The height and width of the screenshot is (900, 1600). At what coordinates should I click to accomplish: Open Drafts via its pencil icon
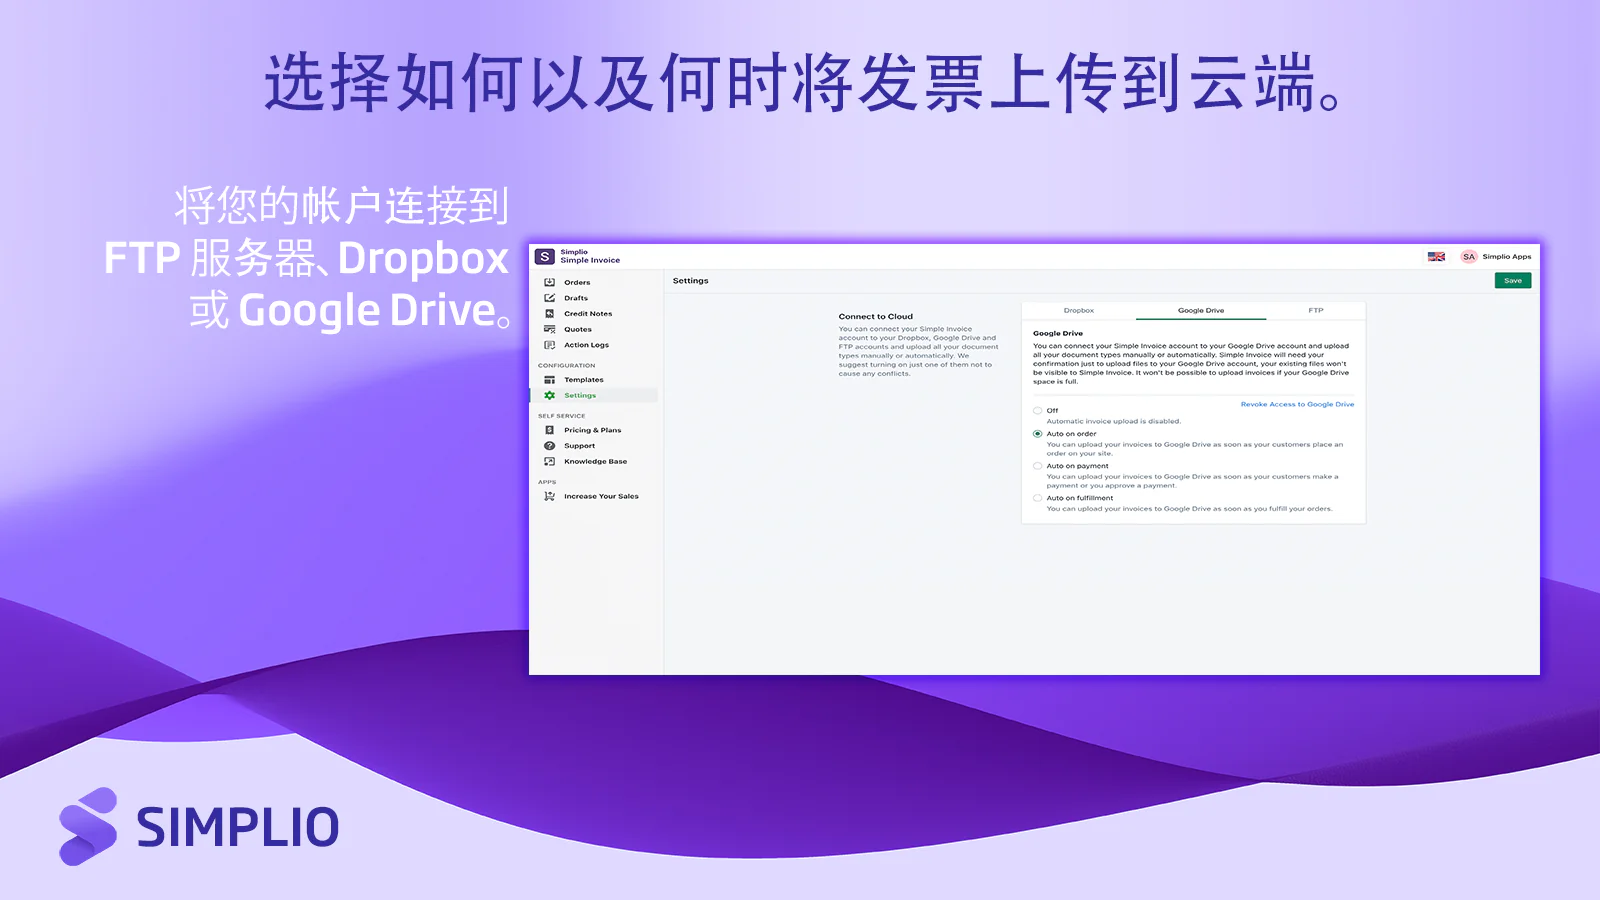pyautogui.click(x=549, y=298)
